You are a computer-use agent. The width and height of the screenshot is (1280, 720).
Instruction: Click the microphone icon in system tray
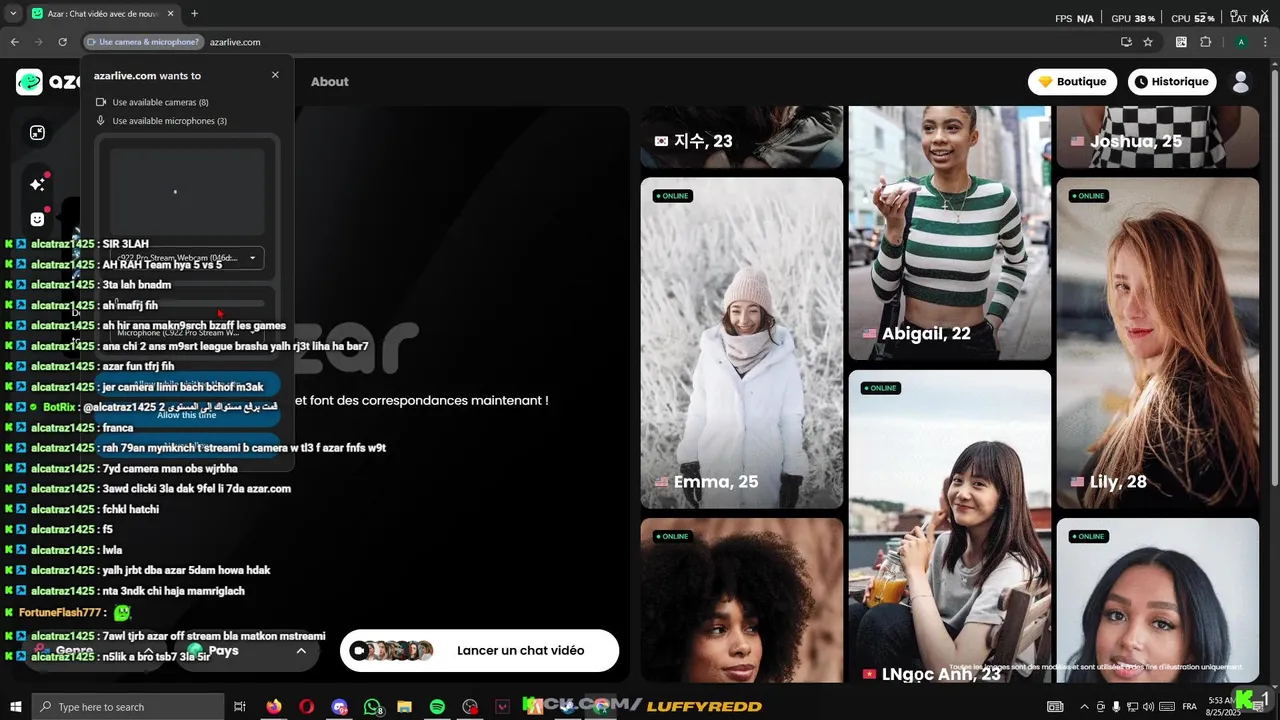point(1116,707)
